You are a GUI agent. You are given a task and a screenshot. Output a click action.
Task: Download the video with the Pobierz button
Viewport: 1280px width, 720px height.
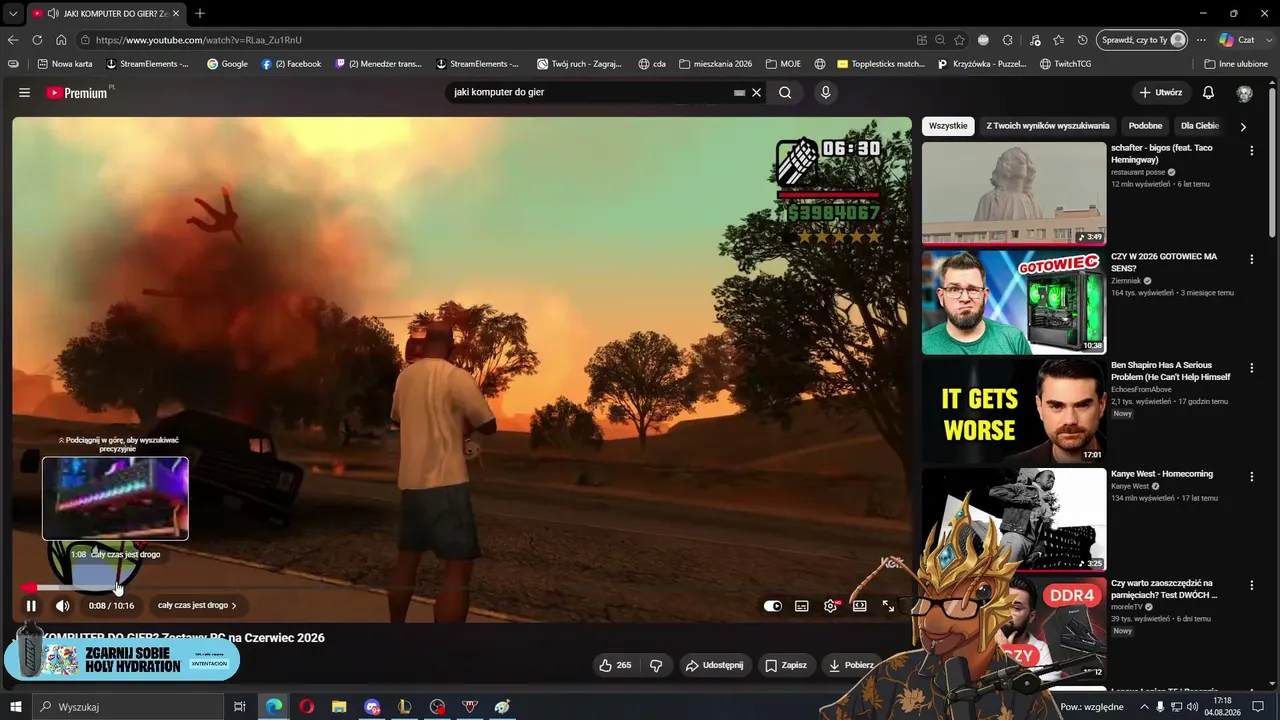(851, 665)
